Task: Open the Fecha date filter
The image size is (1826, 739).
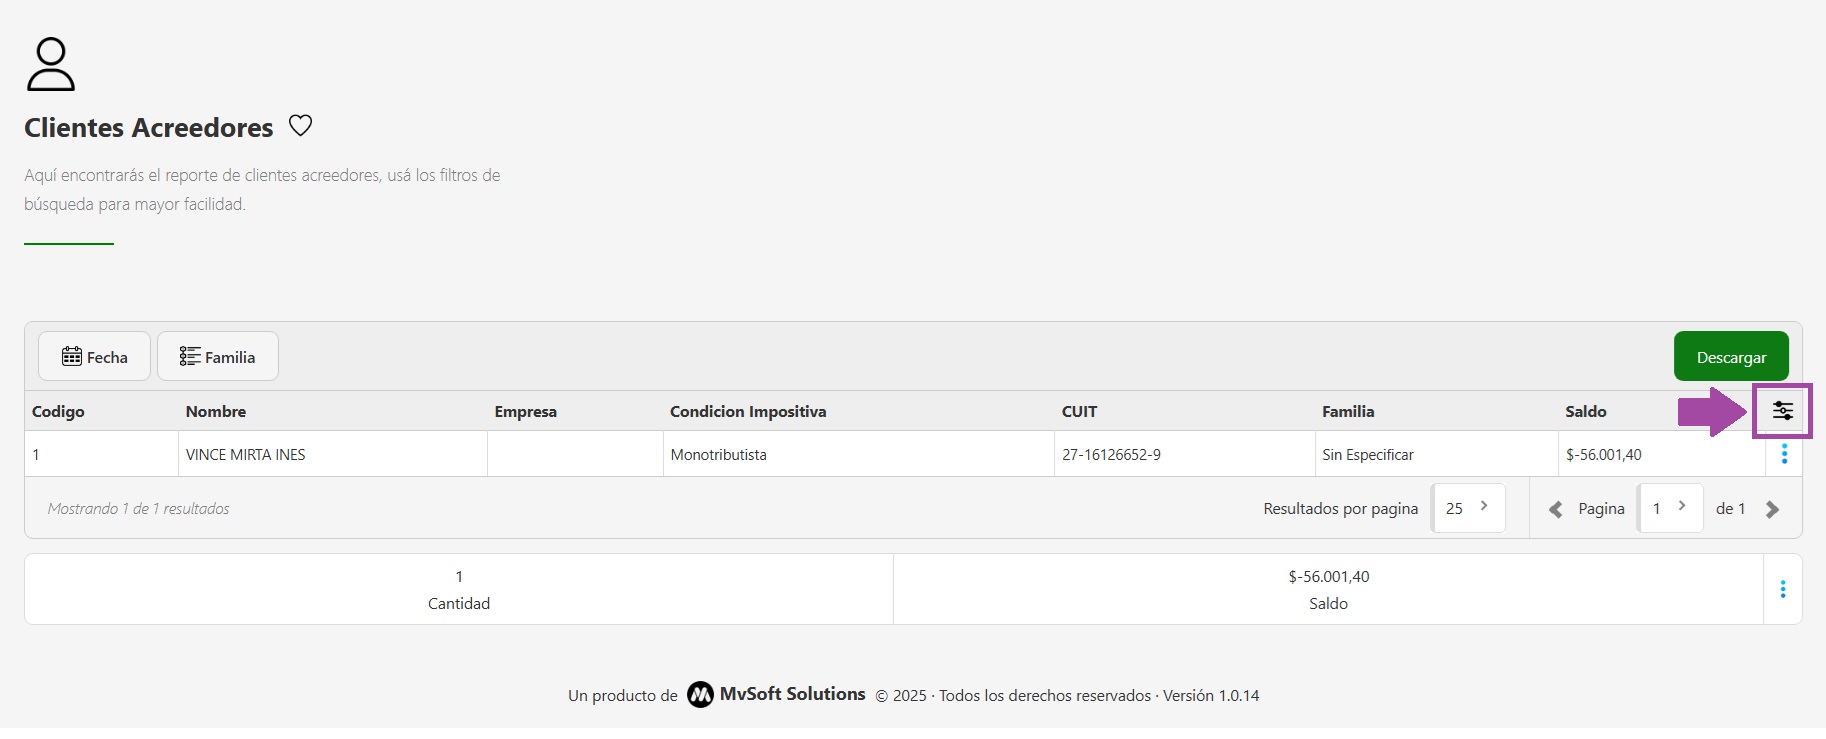Action: [x=95, y=357]
